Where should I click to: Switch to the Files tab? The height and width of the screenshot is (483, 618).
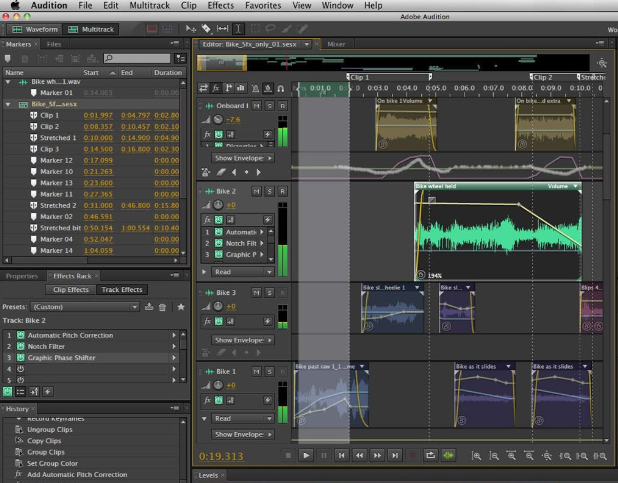click(54, 44)
